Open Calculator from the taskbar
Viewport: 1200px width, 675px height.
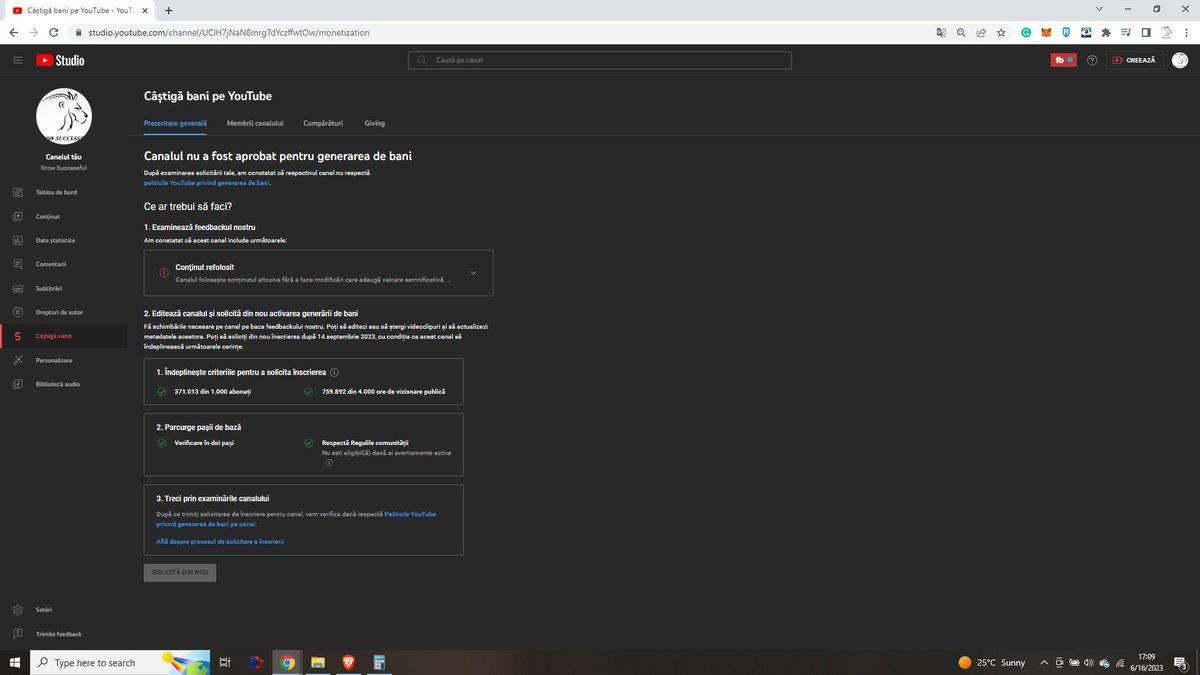pos(379,662)
